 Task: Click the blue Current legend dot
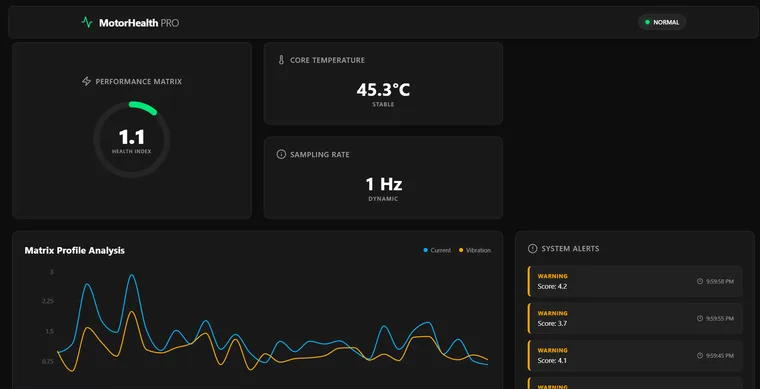click(x=426, y=250)
